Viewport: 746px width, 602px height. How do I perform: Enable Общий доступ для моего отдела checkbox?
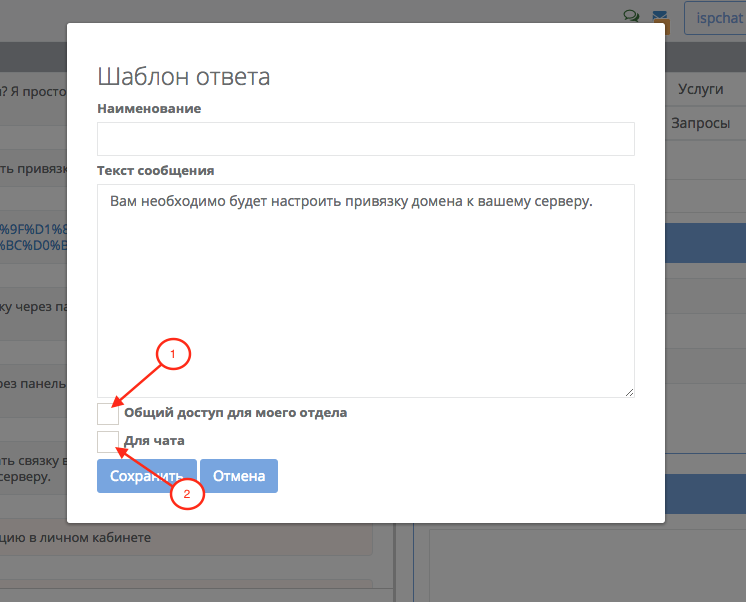[108, 414]
